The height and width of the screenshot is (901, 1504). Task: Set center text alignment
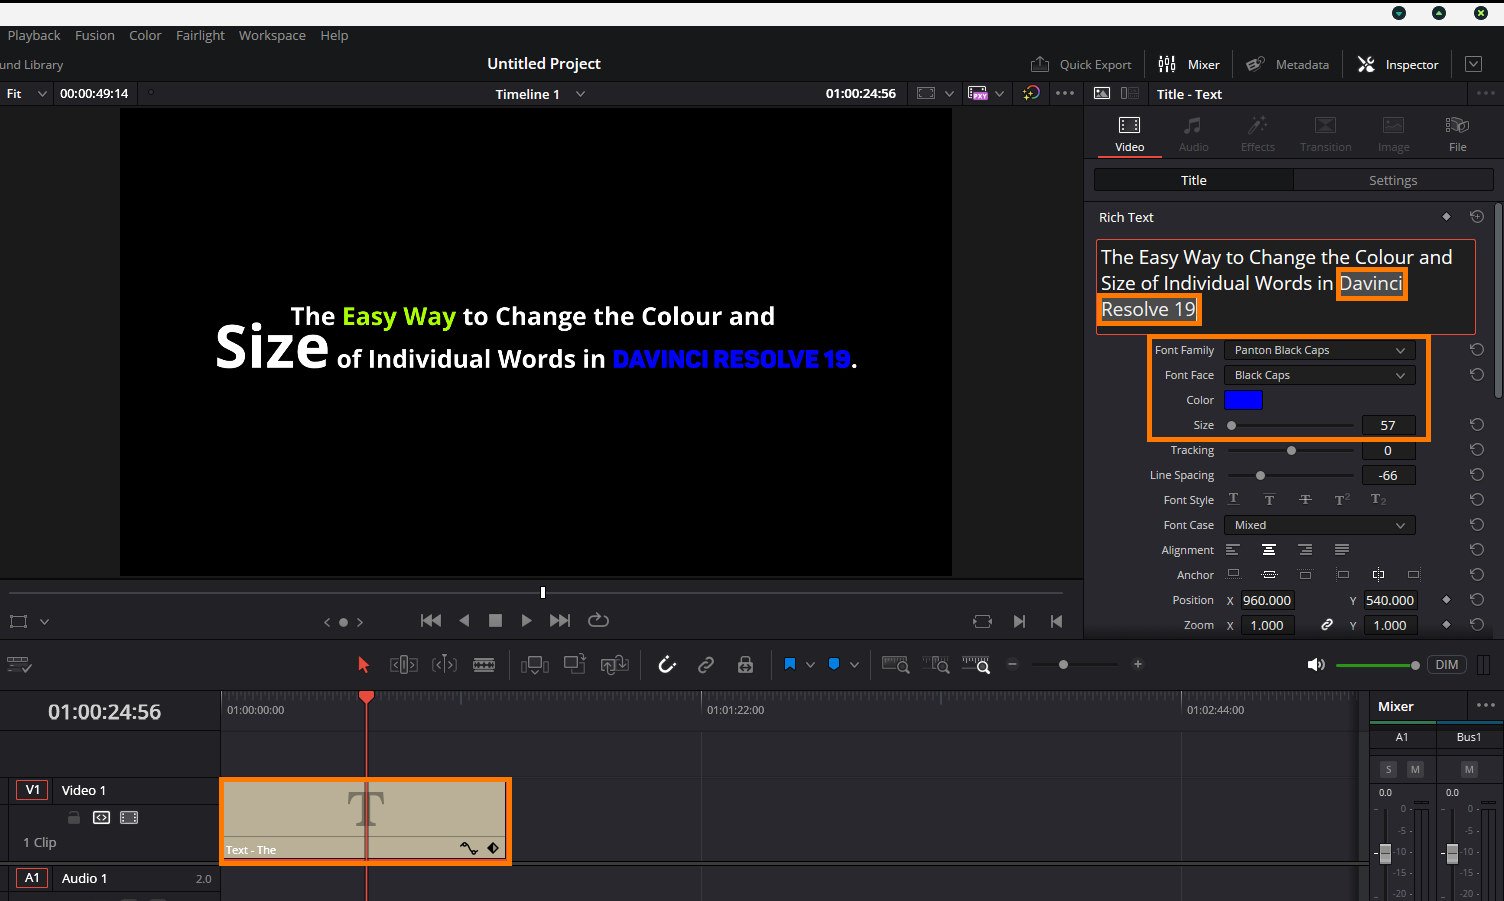tap(1269, 550)
